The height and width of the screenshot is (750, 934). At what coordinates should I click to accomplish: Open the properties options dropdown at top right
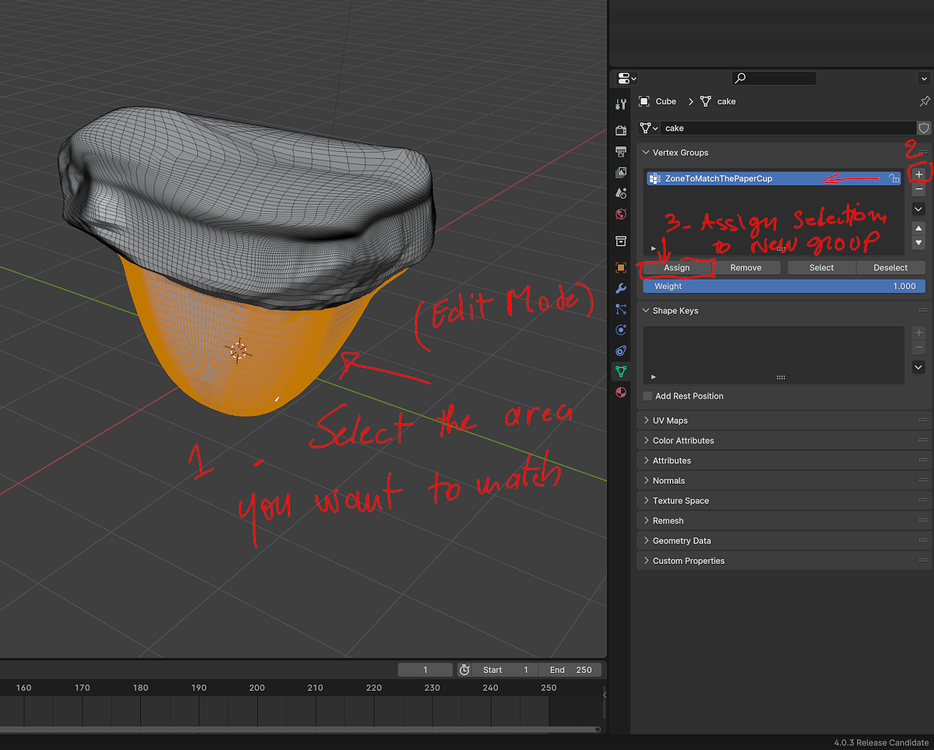924,78
